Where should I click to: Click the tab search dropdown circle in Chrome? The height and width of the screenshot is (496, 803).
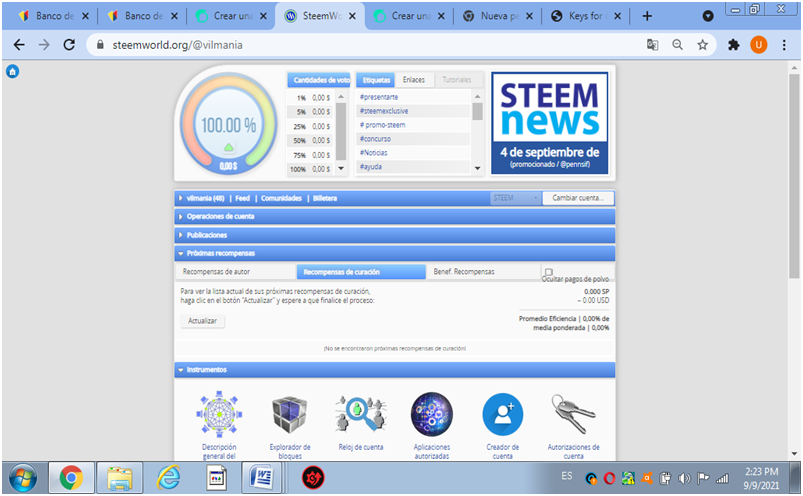(708, 16)
